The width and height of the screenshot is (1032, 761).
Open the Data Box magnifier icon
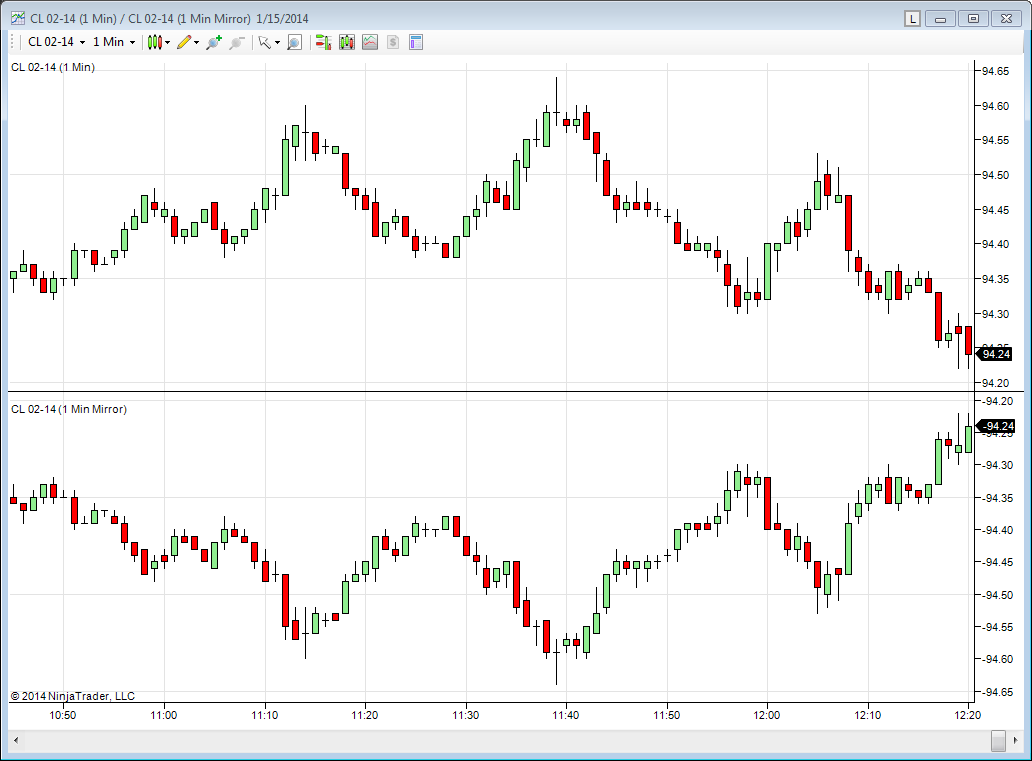294,42
